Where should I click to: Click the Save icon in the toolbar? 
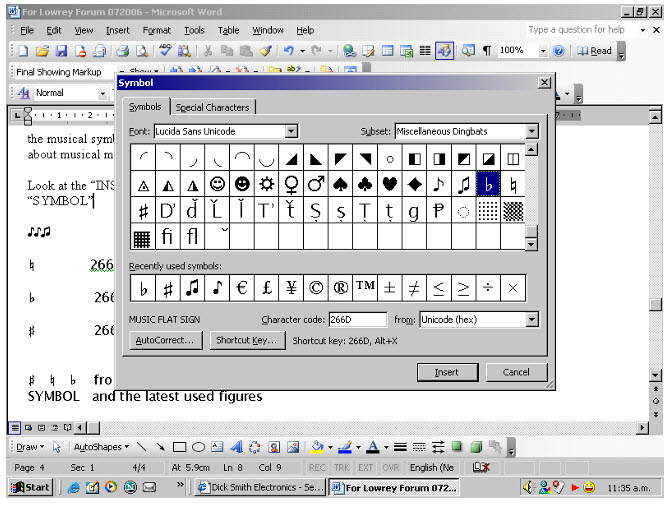point(60,51)
